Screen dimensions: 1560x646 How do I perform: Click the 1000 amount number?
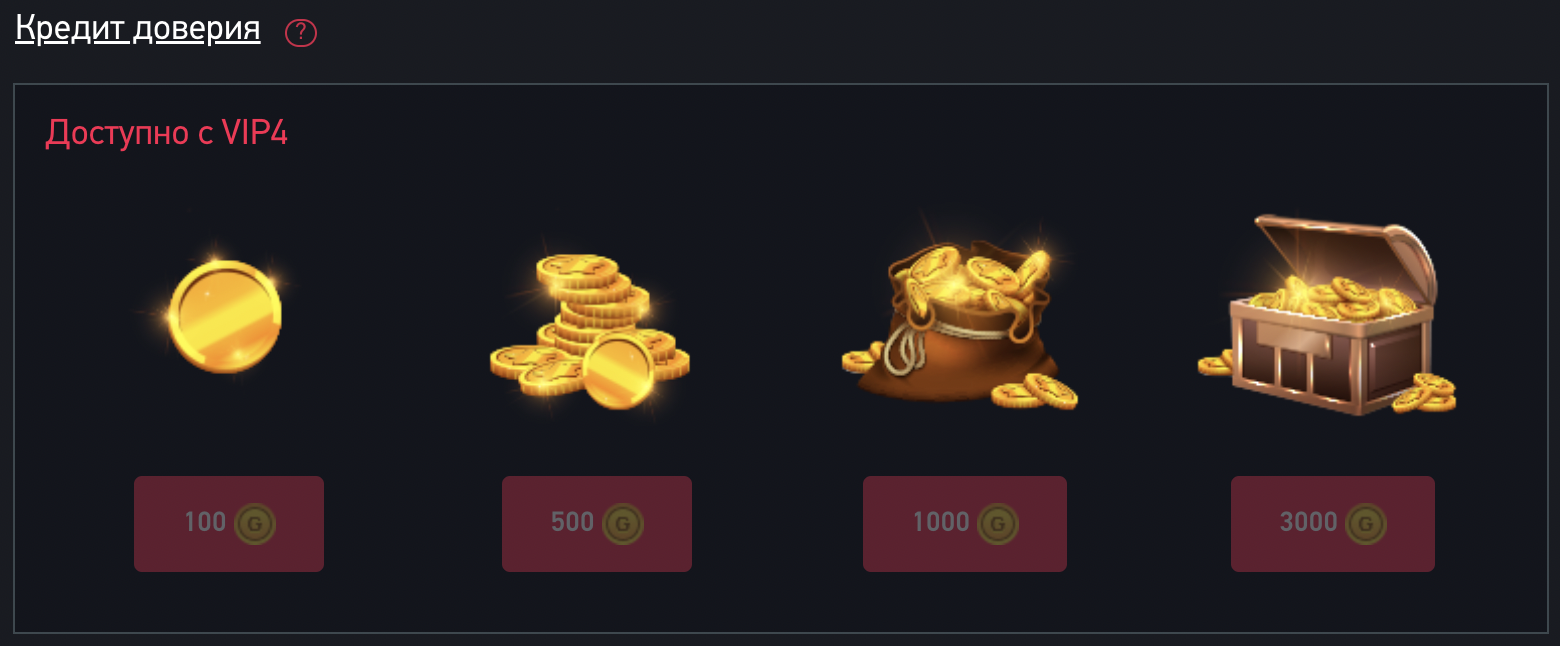[941, 522]
